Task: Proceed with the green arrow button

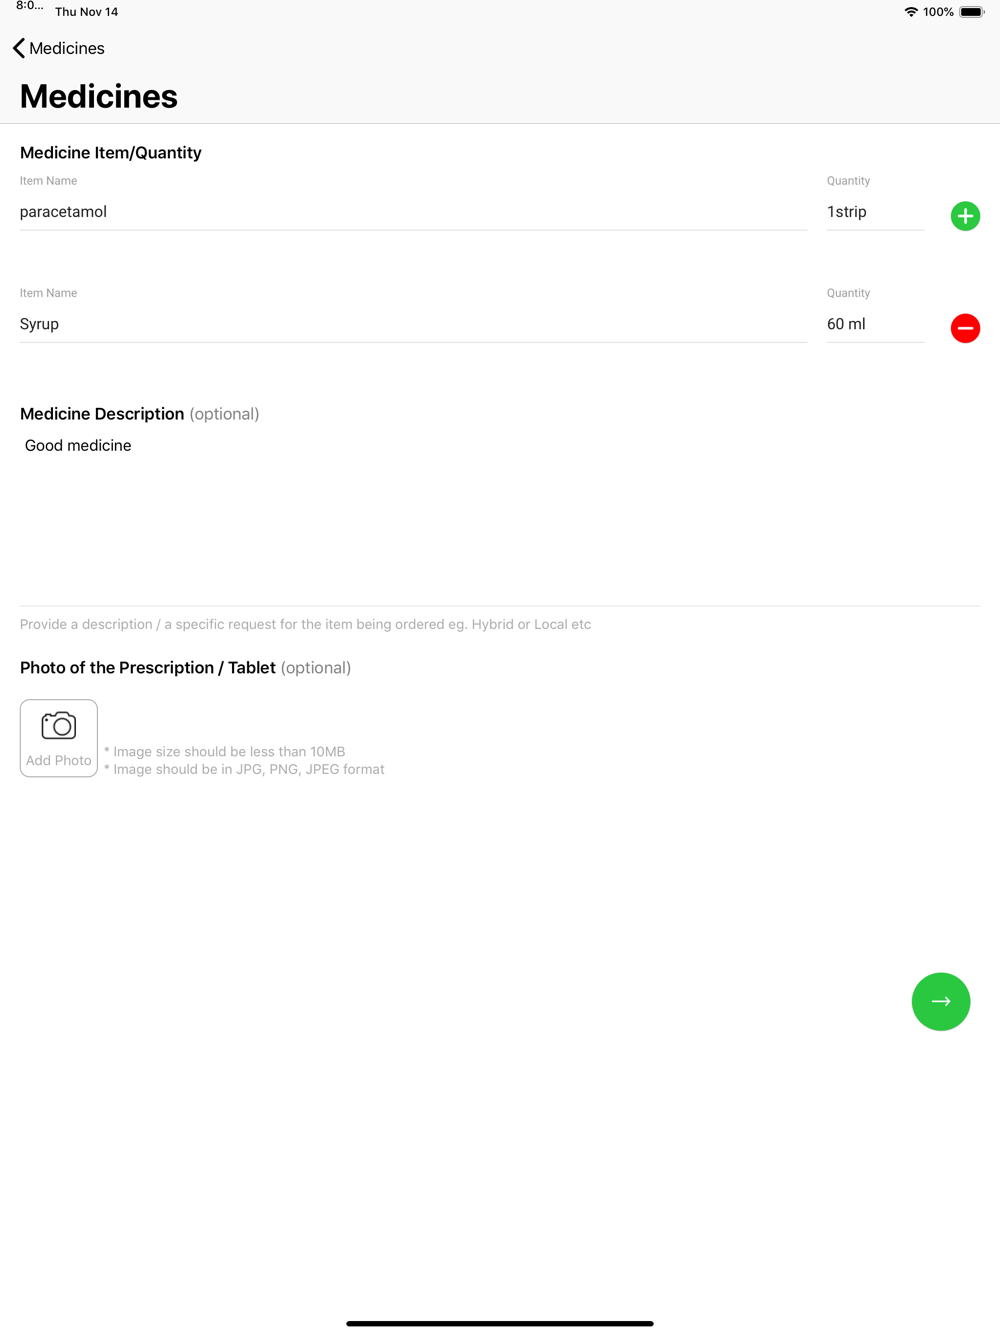Action: pos(941,1001)
